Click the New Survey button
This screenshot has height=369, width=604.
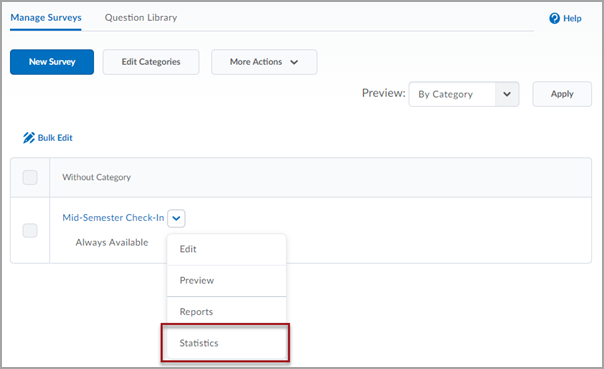click(x=52, y=62)
